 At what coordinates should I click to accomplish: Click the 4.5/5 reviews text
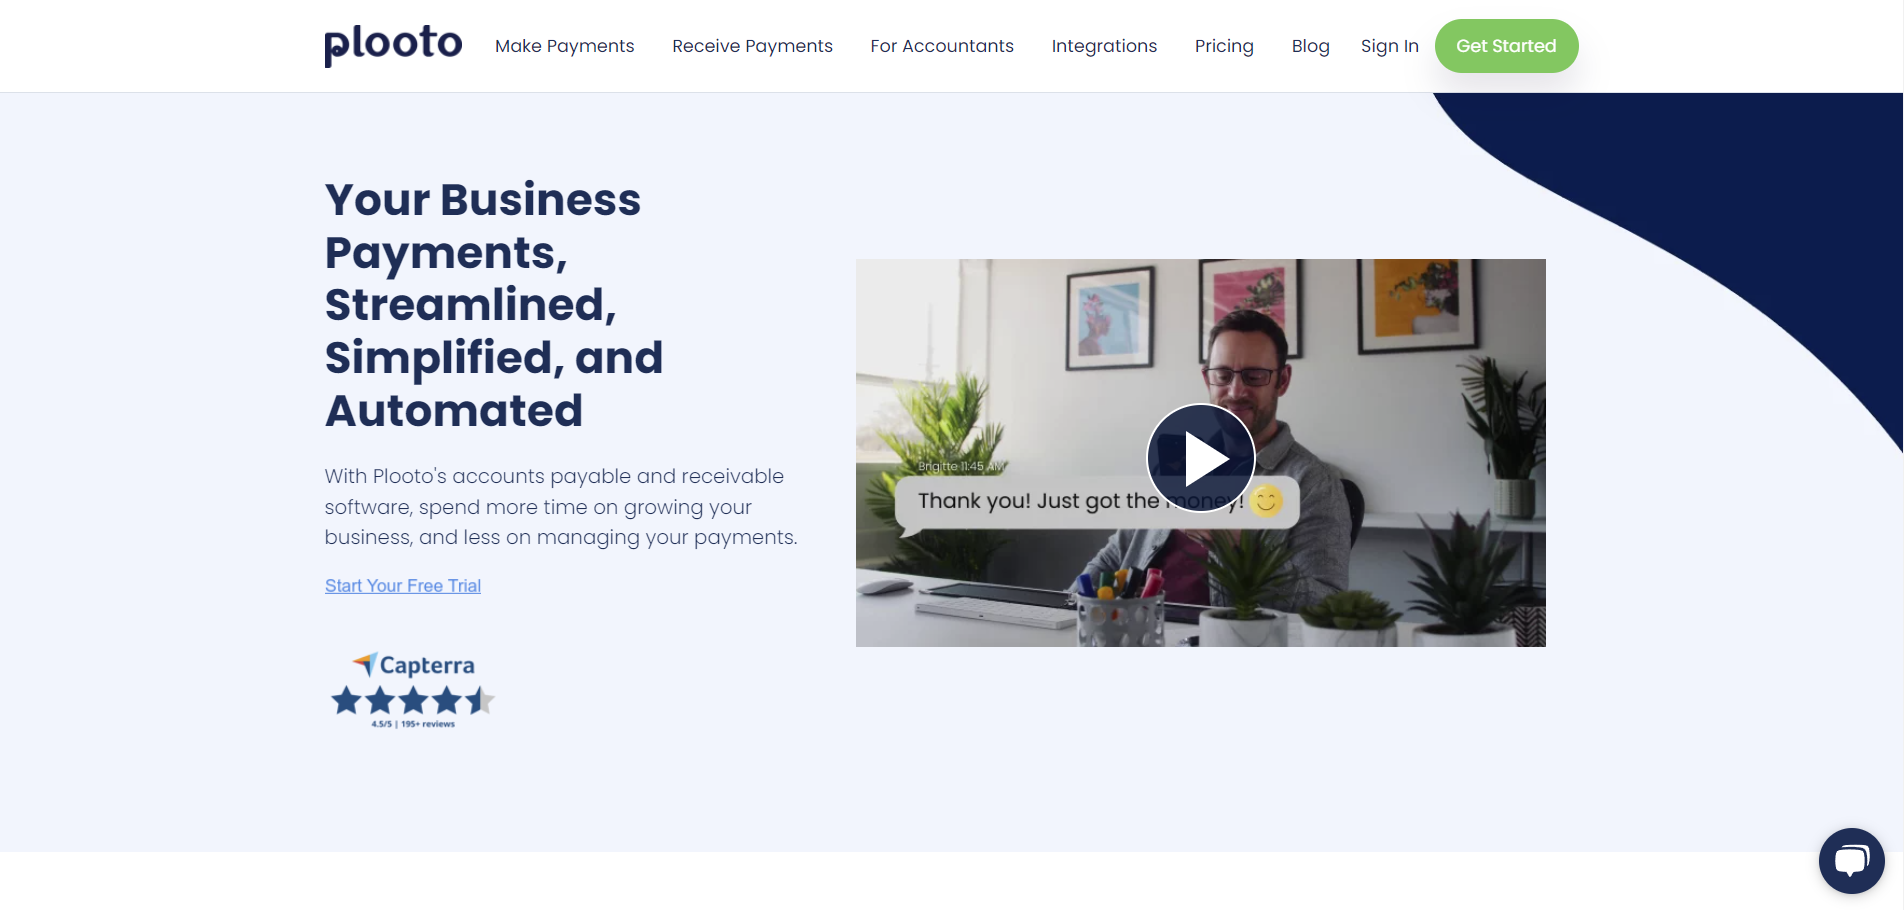pyautogui.click(x=413, y=724)
